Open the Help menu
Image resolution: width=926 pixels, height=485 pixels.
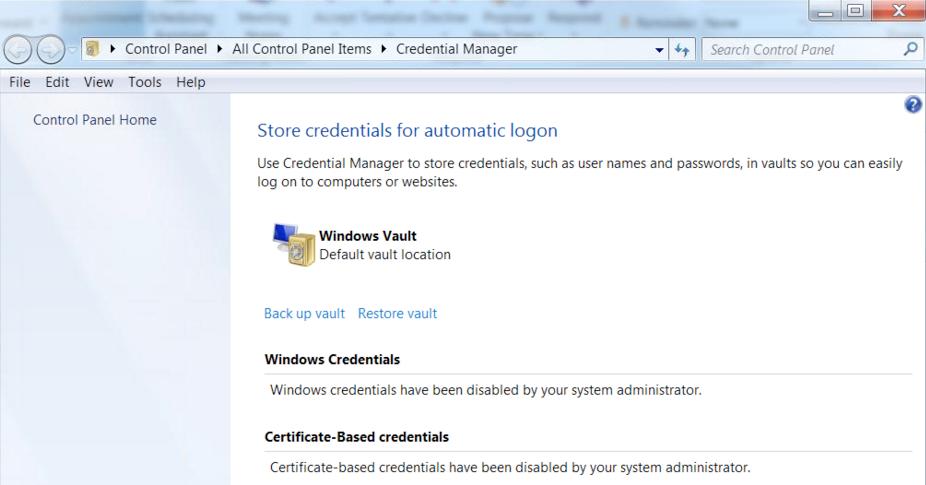(x=191, y=82)
